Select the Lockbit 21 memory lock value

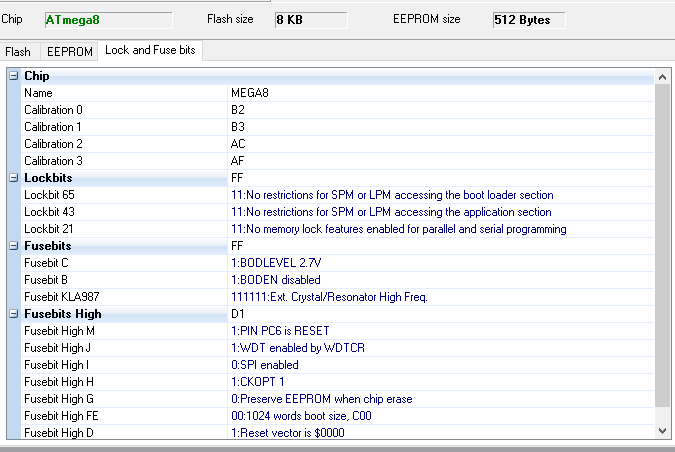398,229
